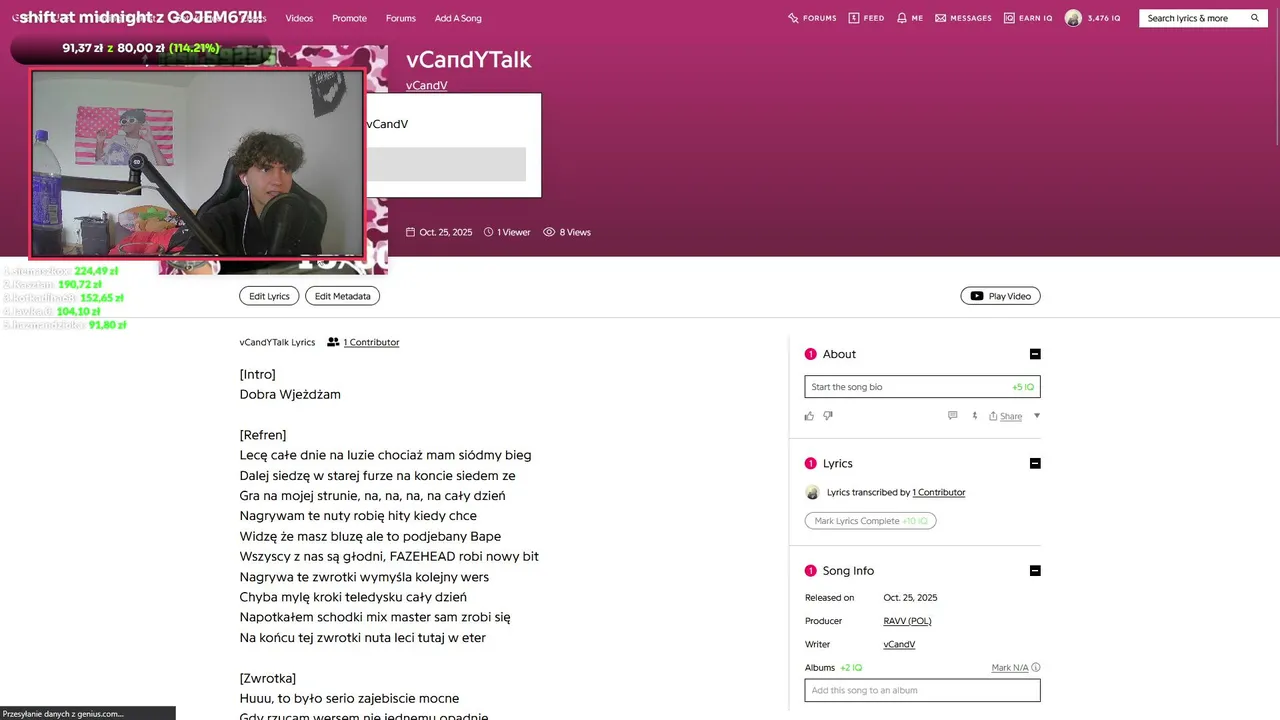
Task: Click the line ending with siódmy bieg
Action: tap(386, 455)
